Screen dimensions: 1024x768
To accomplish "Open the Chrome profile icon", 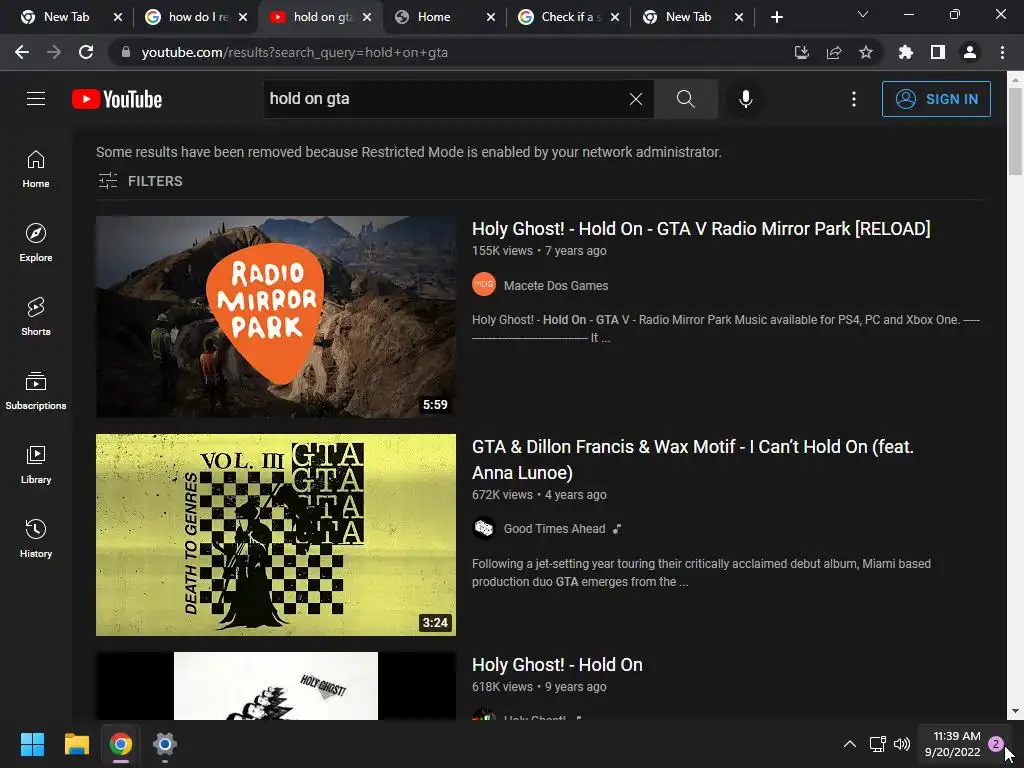I will pos(970,52).
